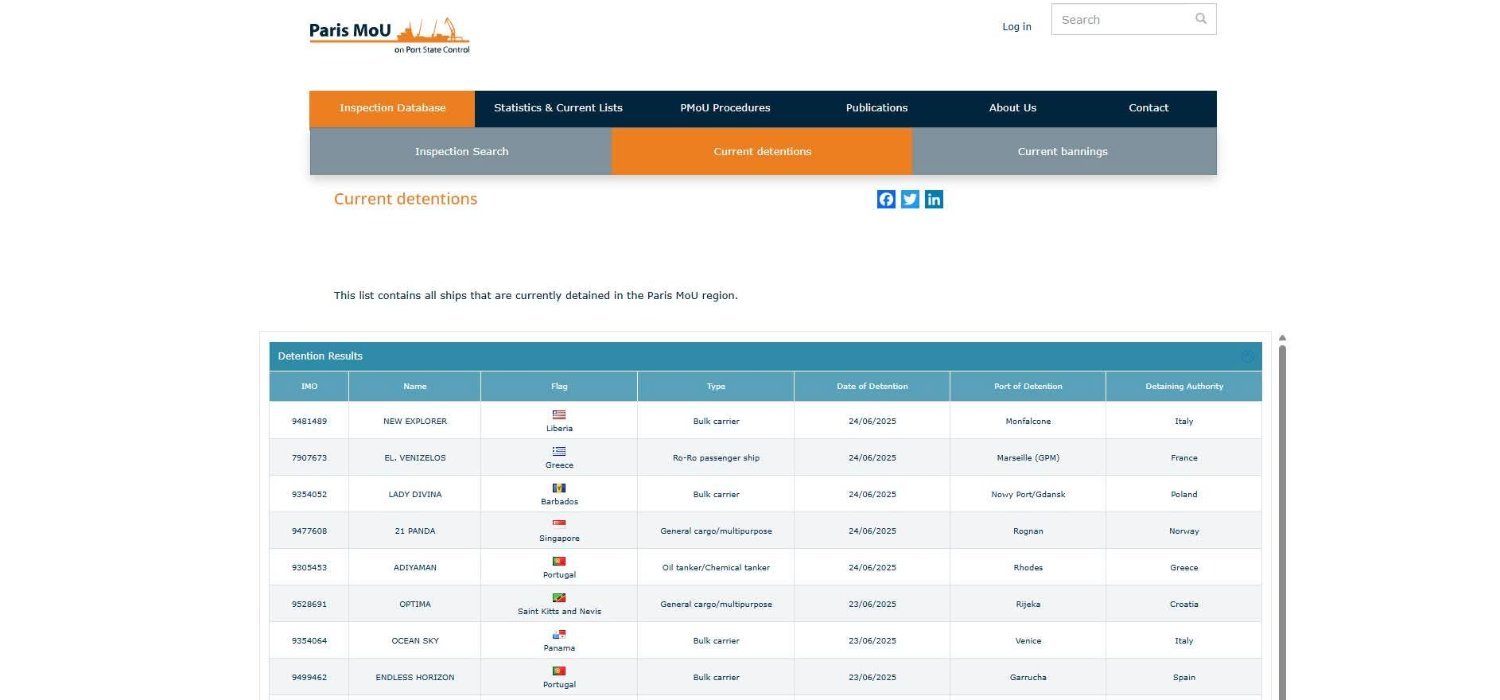This screenshot has height=700, width=1500.
Task: Click the Panama flag icon
Action: [559, 634]
